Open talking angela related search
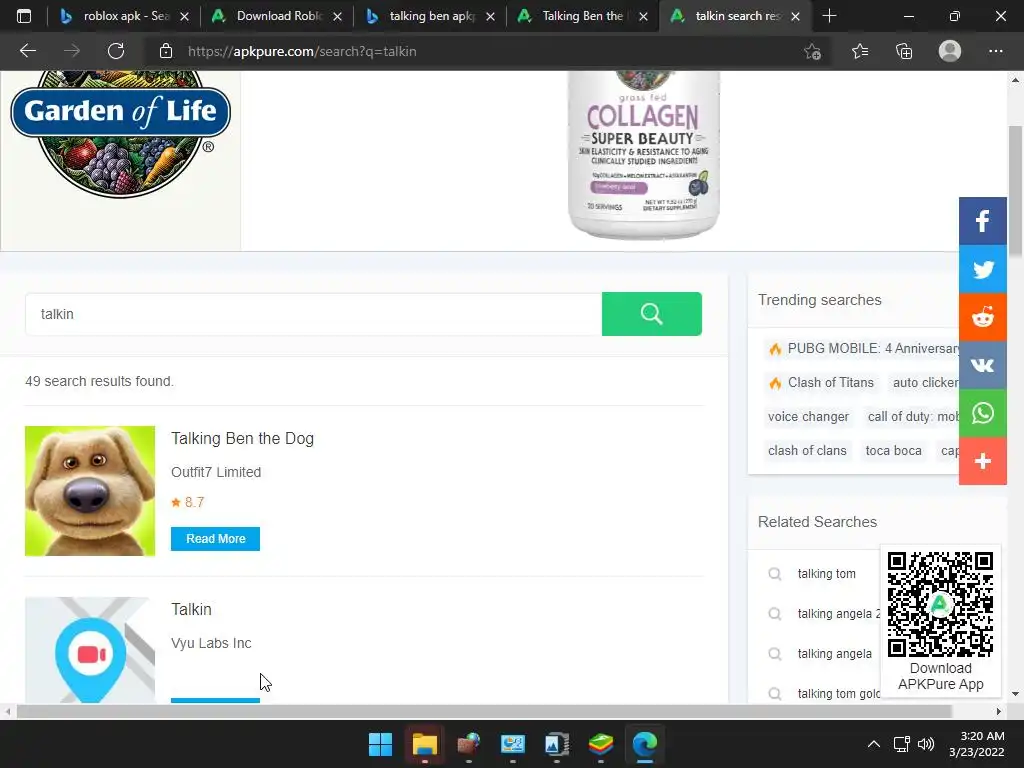This screenshot has height=768, width=1024. pyautogui.click(x=835, y=654)
